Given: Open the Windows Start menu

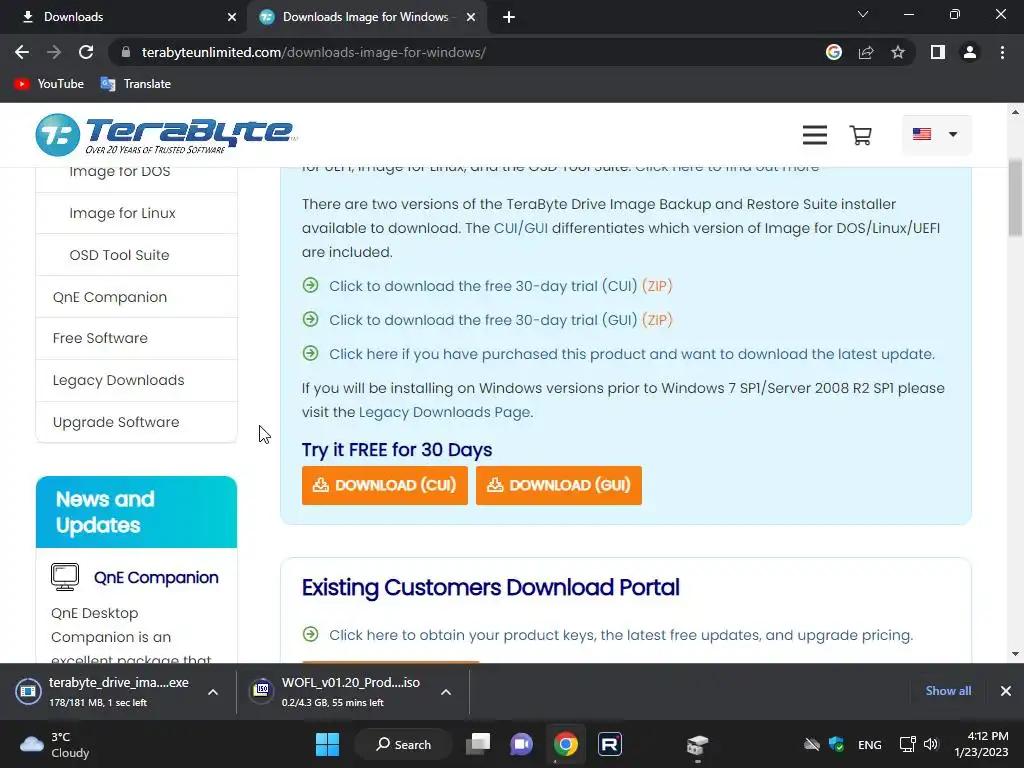Looking at the screenshot, I should click(x=327, y=744).
